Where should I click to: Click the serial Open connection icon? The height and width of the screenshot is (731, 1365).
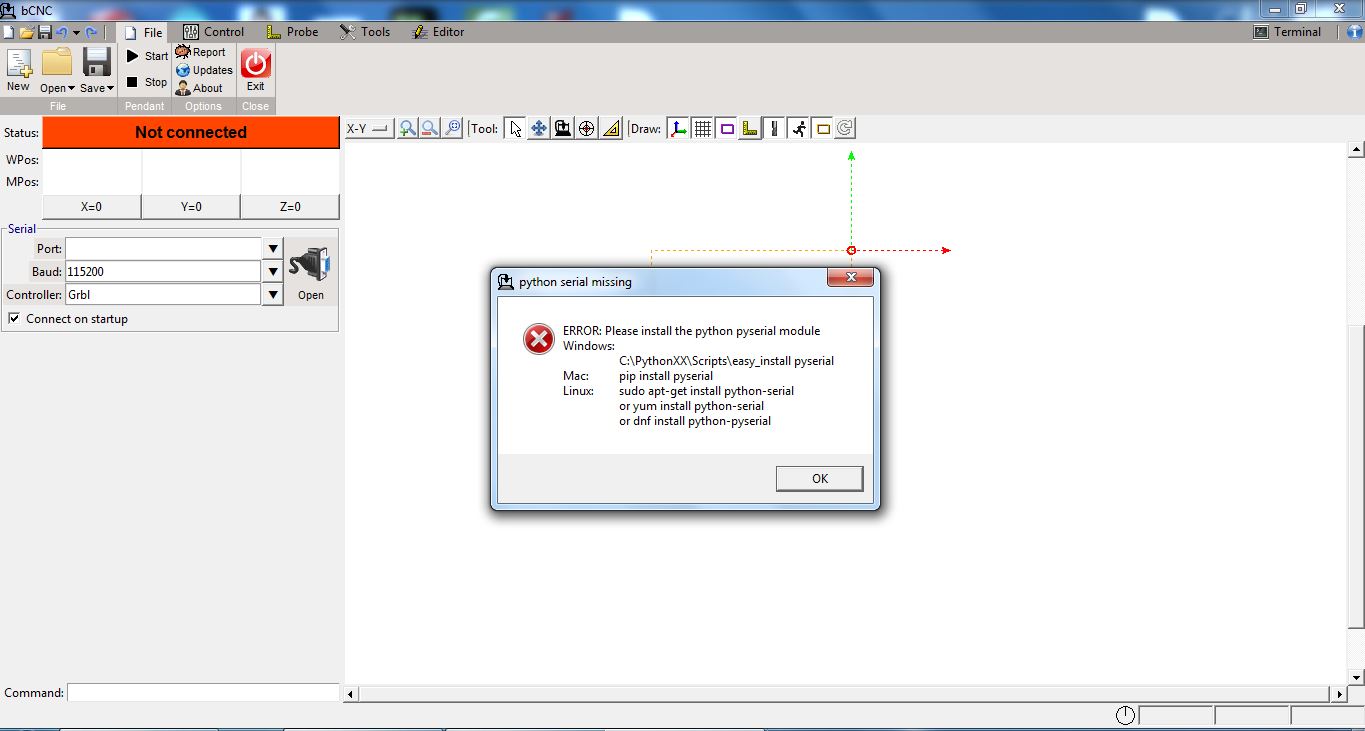pos(311,271)
